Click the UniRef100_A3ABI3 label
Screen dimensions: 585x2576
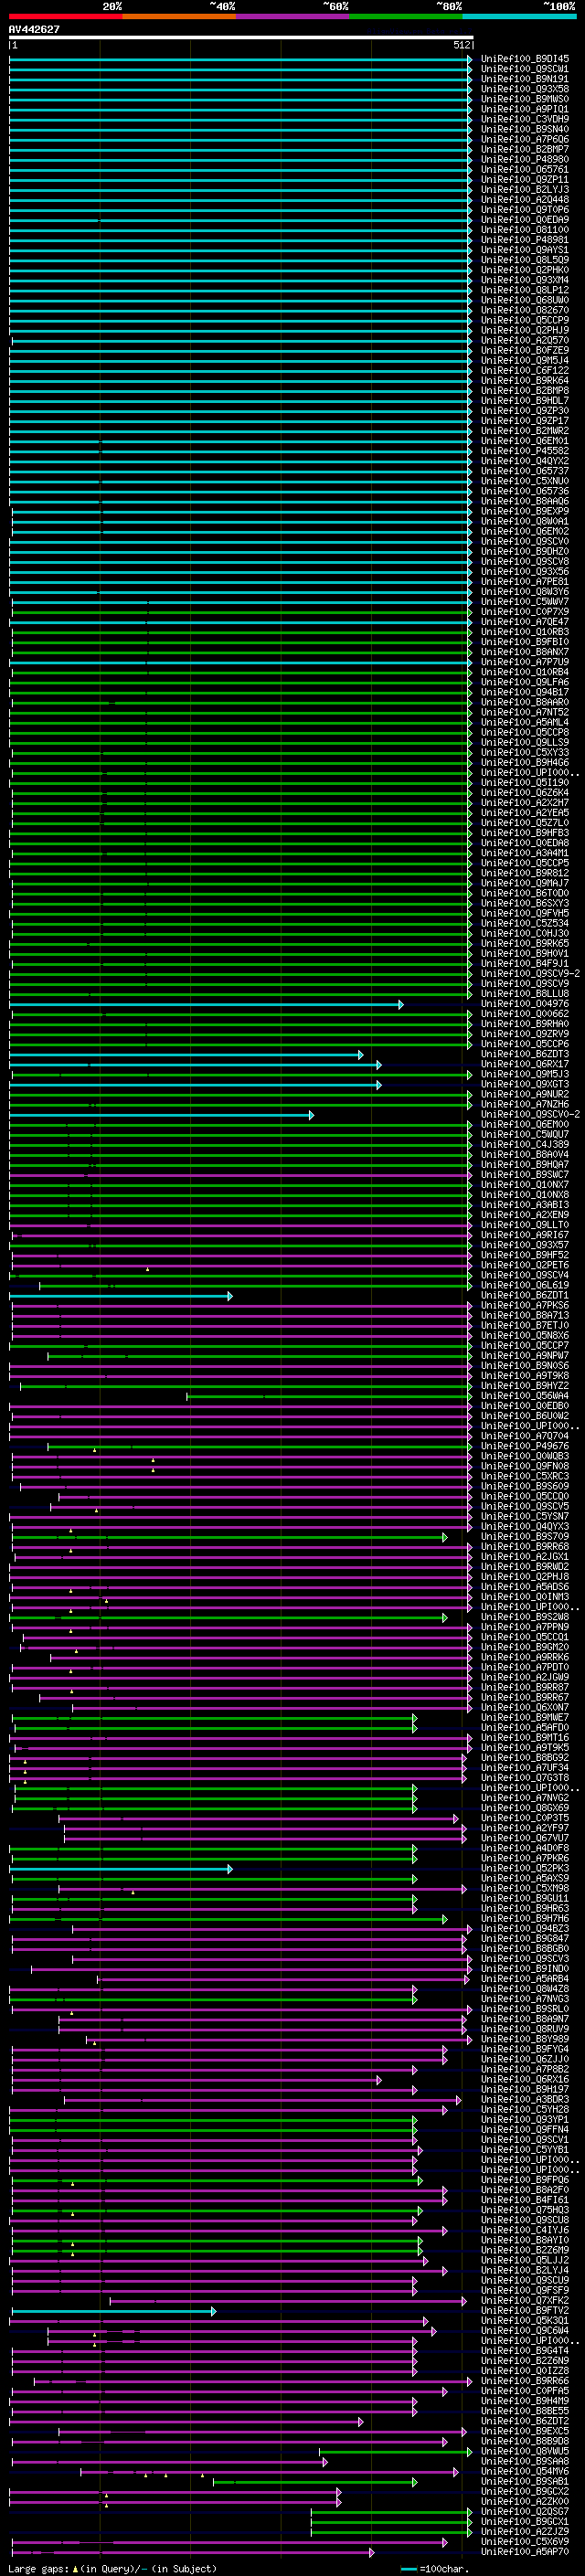click(525, 1205)
